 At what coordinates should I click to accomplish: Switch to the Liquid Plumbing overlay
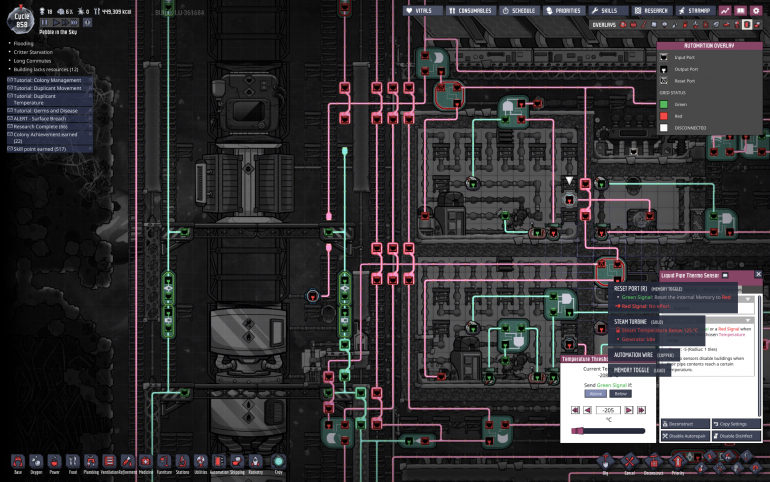coord(675,25)
